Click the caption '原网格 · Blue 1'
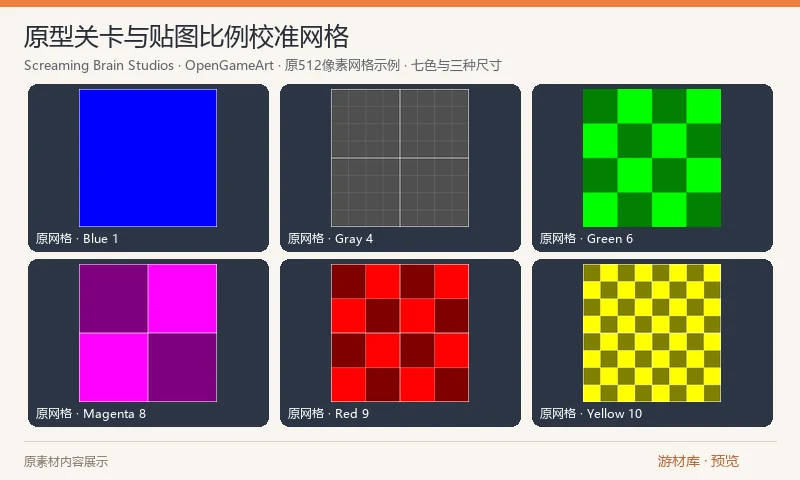Viewport: 800px width, 480px height. pos(77,239)
